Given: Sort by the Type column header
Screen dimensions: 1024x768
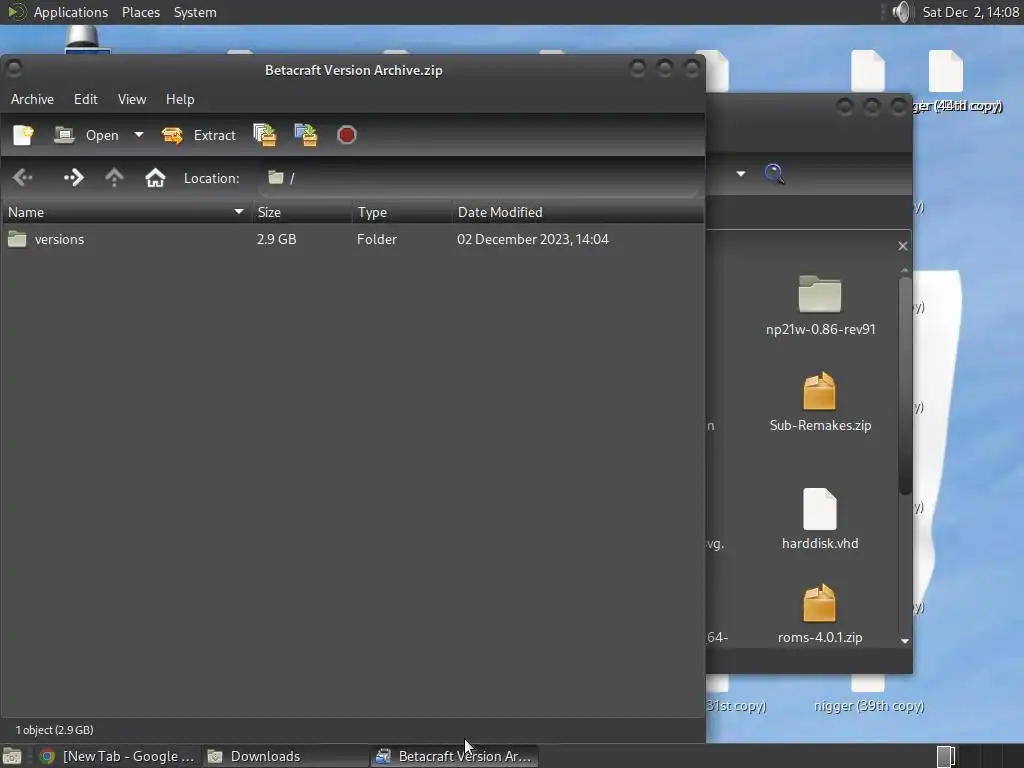Looking at the screenshot, I should 402,212.
